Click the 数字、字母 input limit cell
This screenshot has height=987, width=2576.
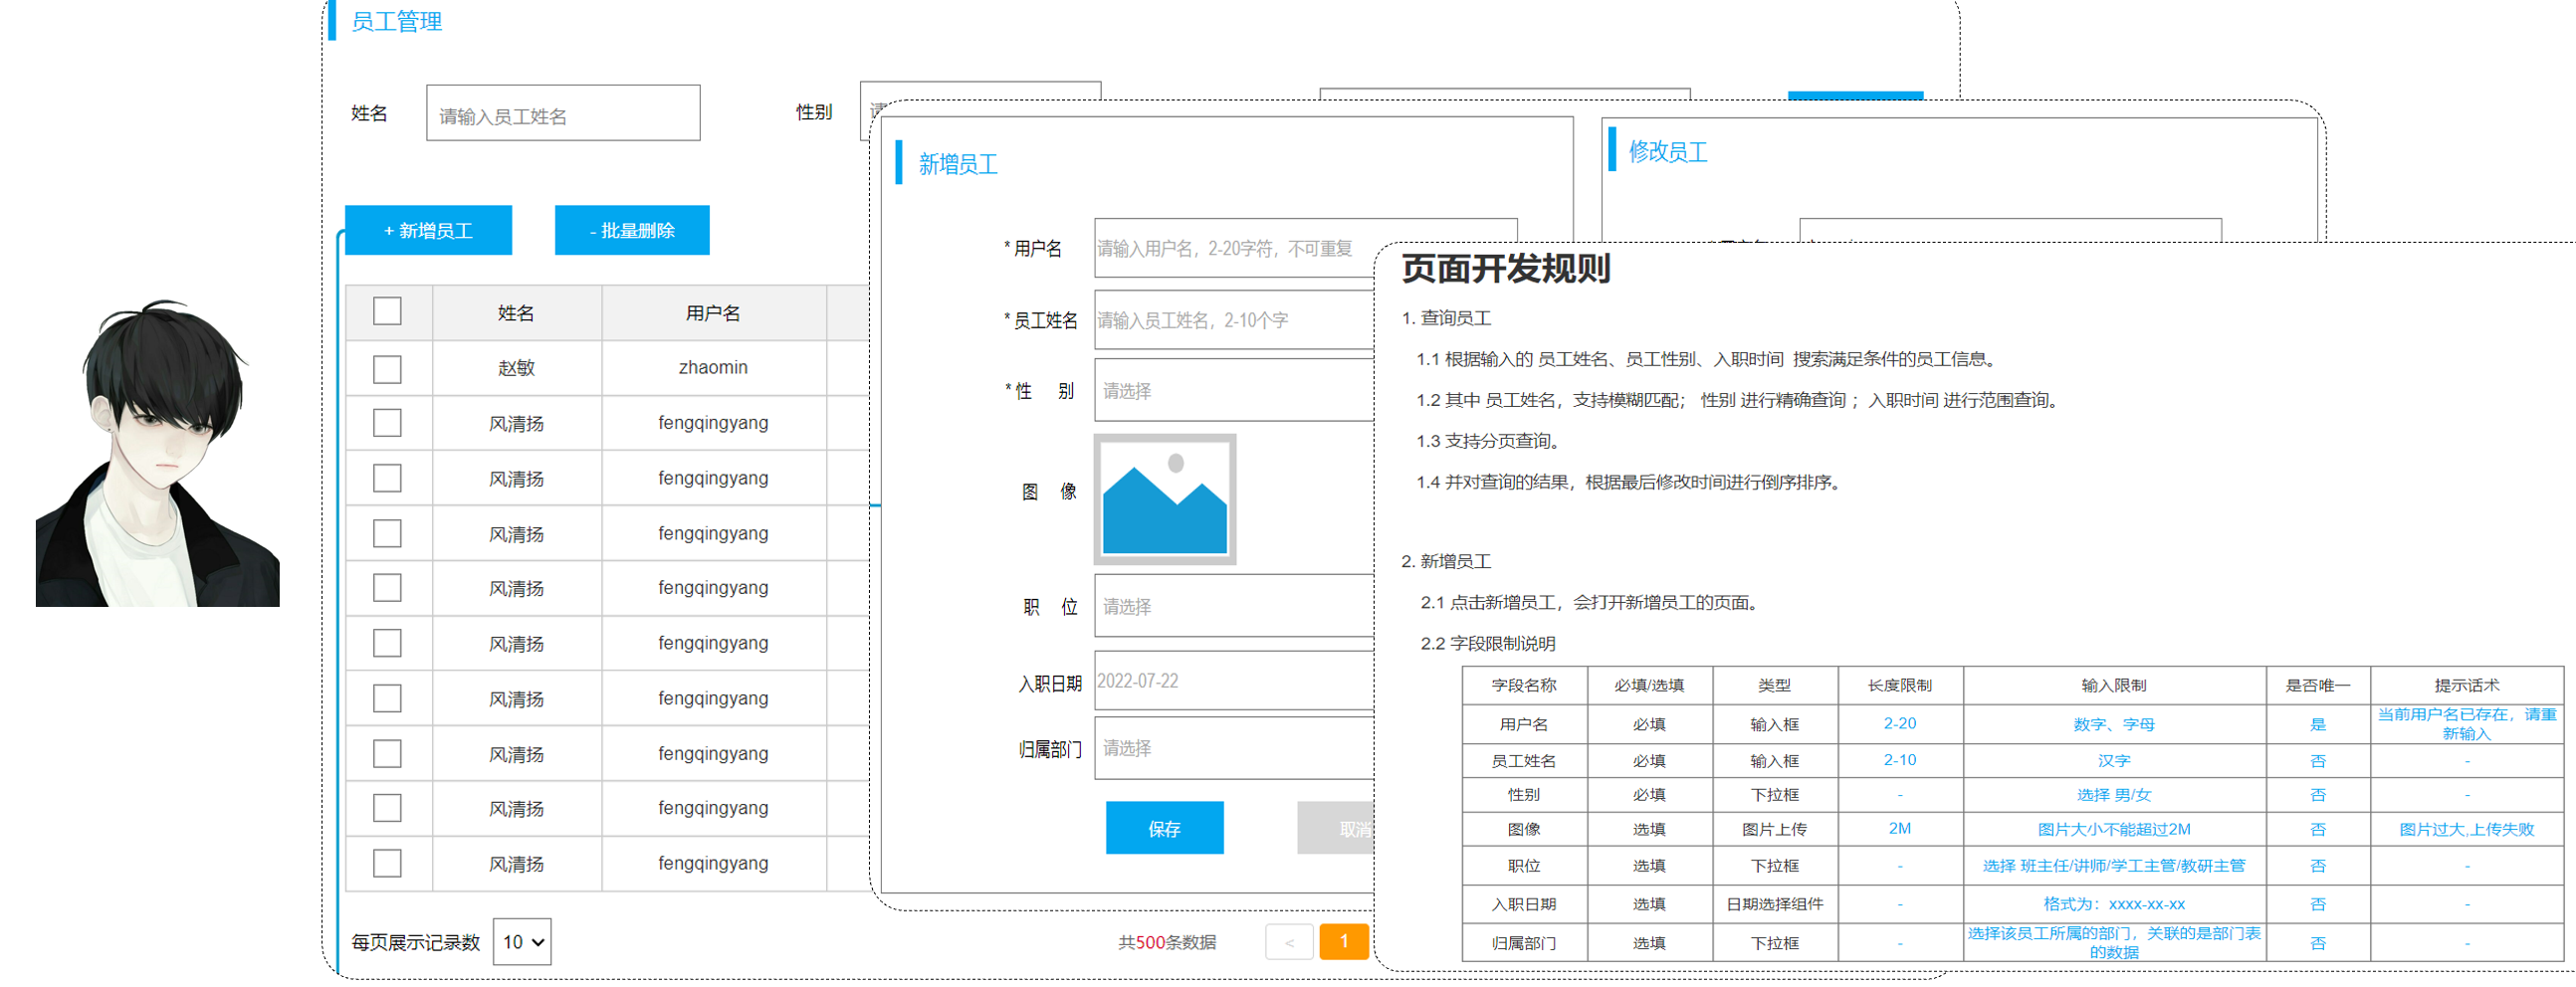point(2114,723)
